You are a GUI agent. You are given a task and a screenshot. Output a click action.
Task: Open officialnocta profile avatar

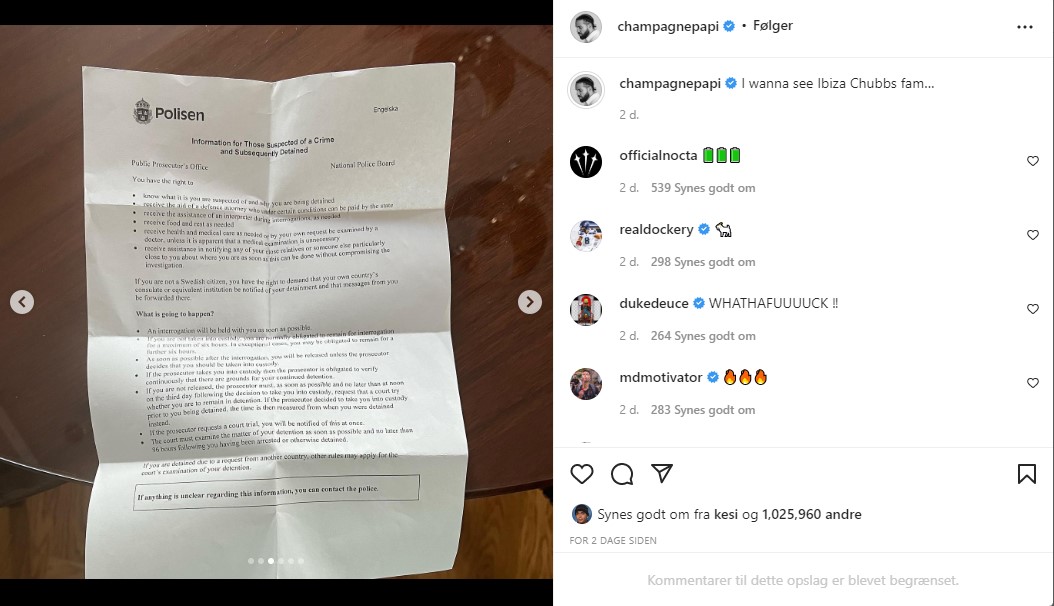pyautogui.click(x=586, y=162)
